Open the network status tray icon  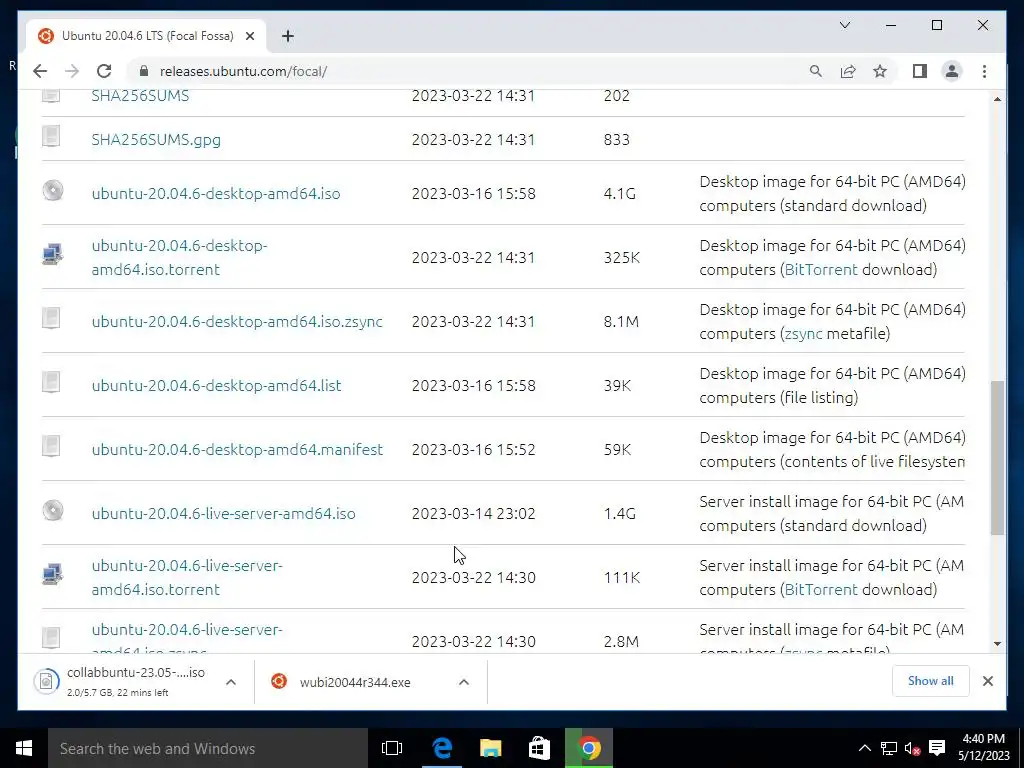[x=888, y=748]
